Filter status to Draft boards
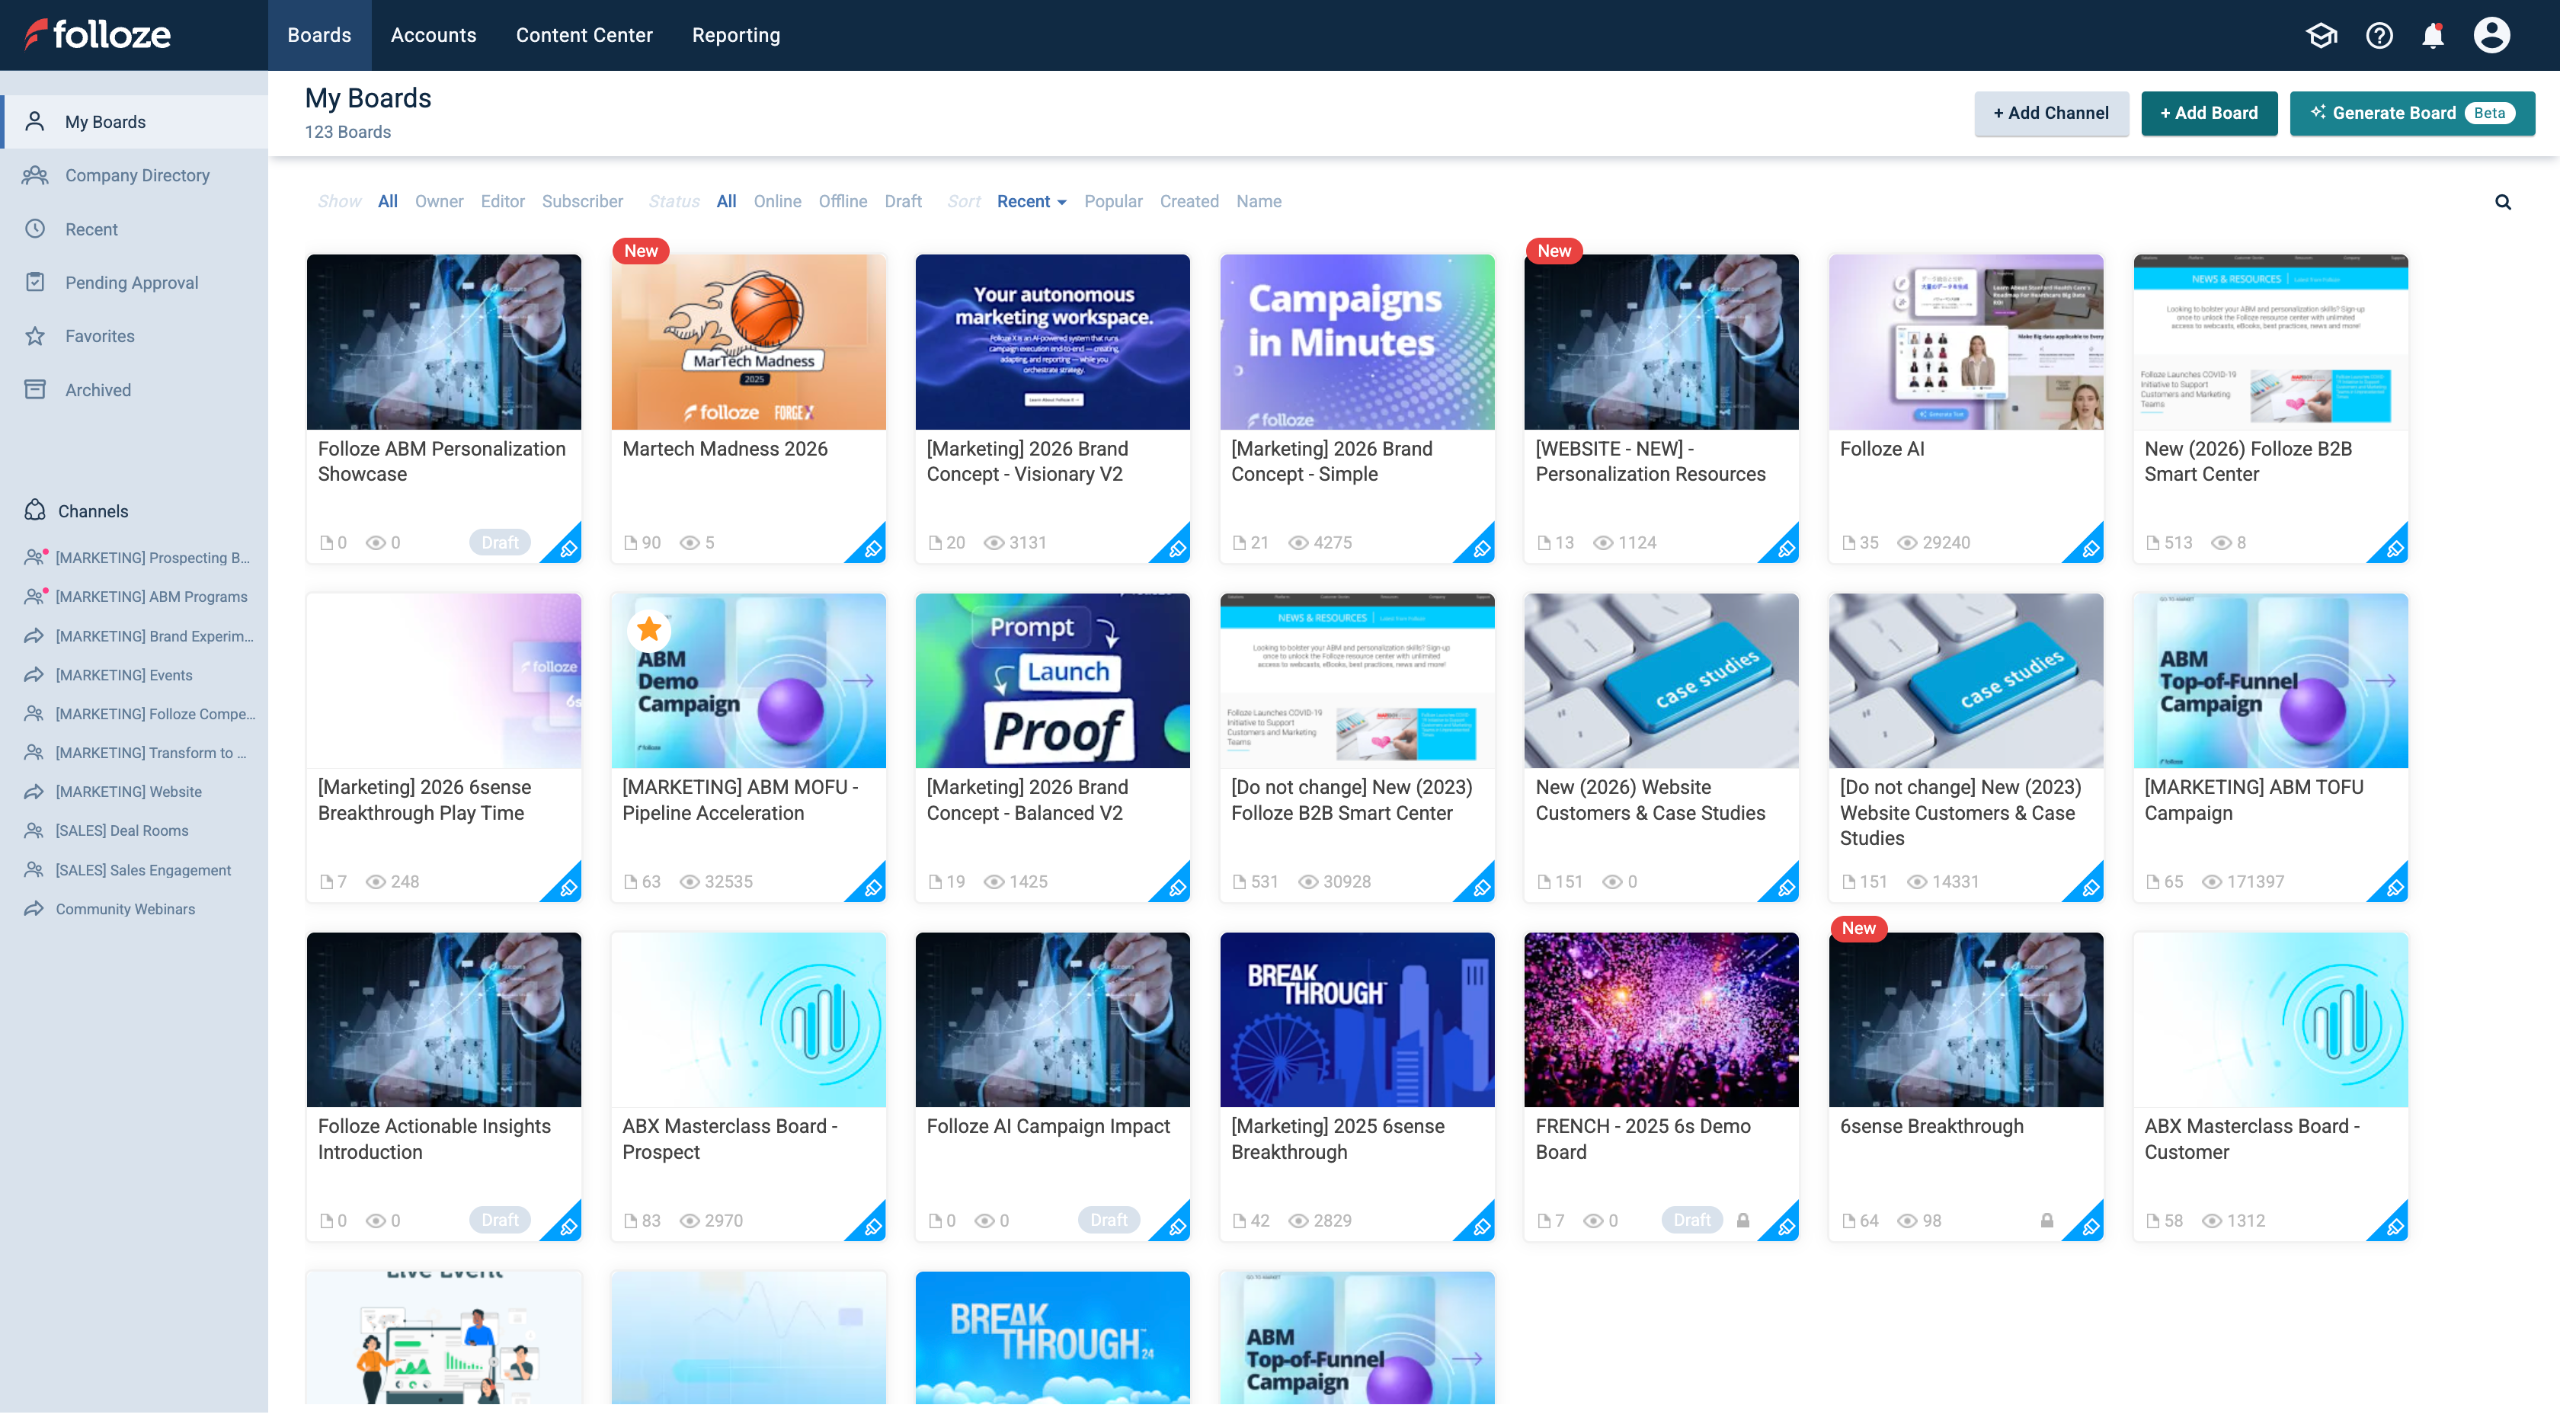Image resolution: width=2560 pixels, height=1414 pixels. pos(902,201)
